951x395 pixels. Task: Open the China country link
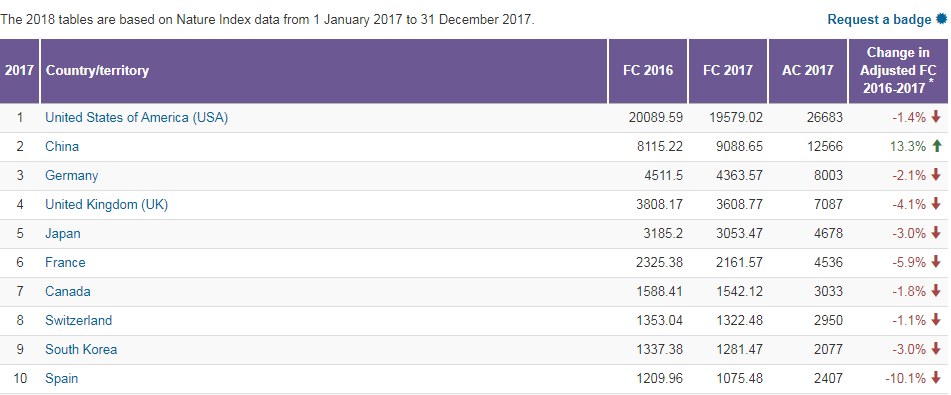tap(62, 146)
